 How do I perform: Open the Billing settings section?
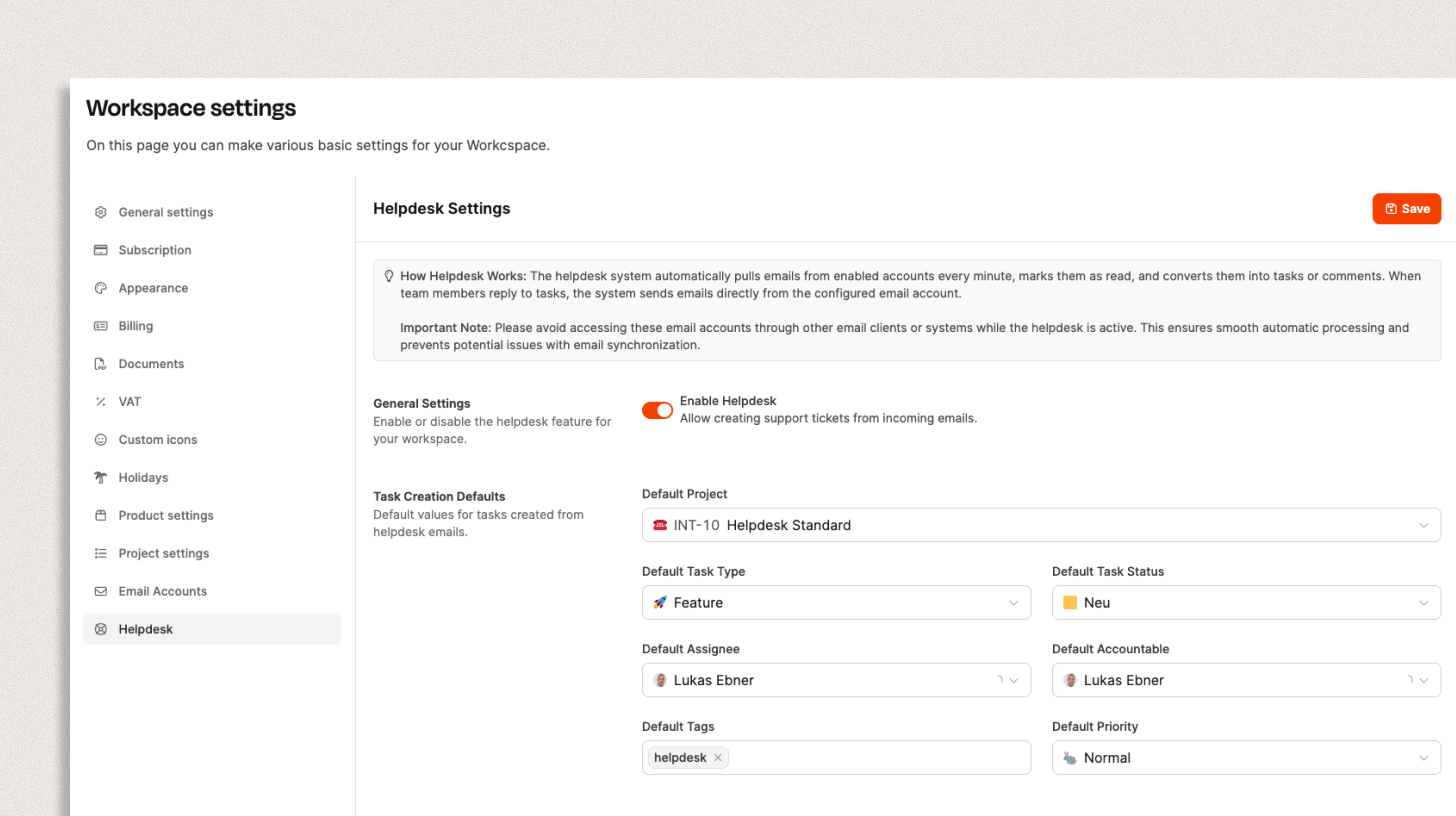click(136, 326)
